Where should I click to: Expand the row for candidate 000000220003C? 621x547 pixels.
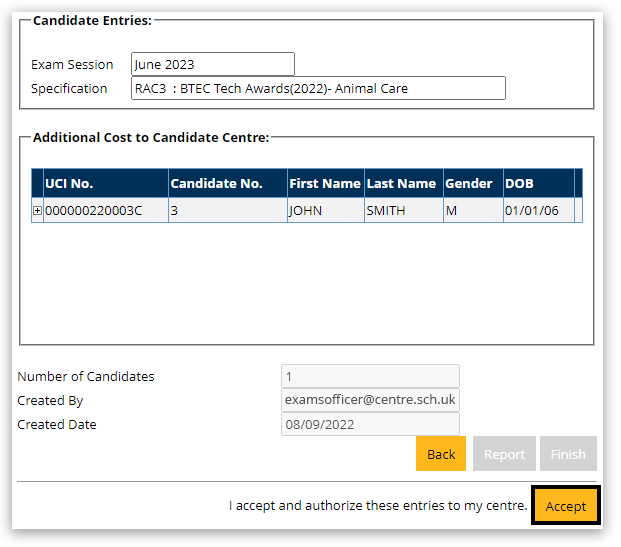(x=38, y=211)
